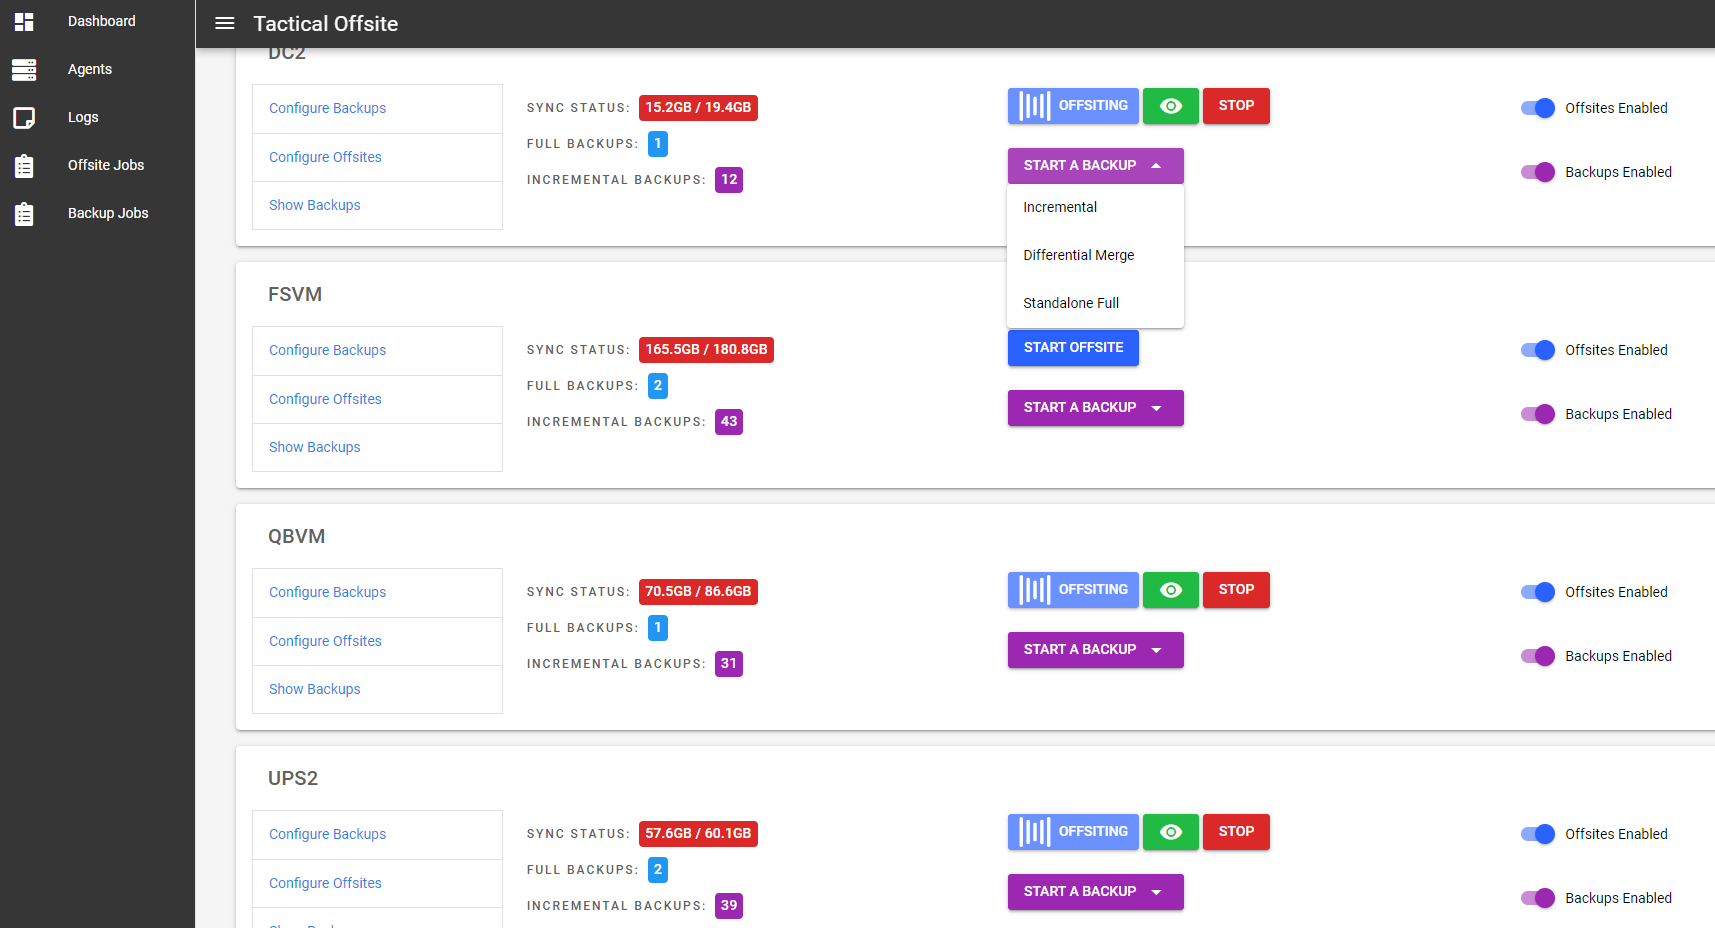
Task: Stop the DC2 offsite
Action: pos(1236,106)
